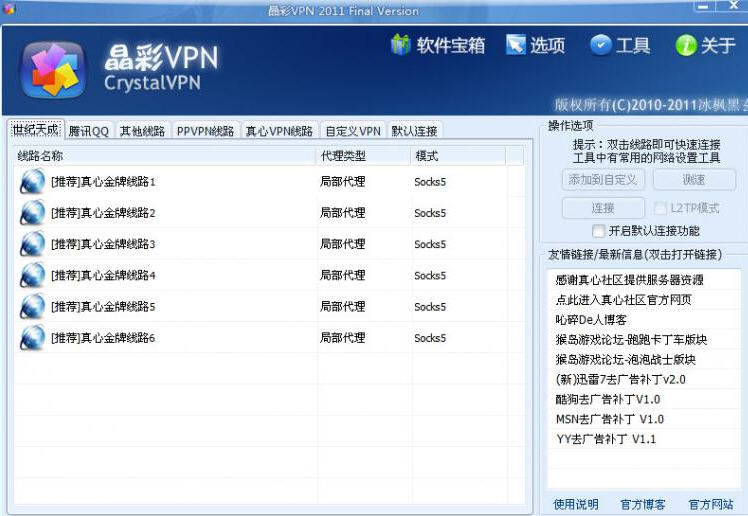Select the 真心VPN线路 tab
The height and width of the screenshot is (516, 748).
279,131
